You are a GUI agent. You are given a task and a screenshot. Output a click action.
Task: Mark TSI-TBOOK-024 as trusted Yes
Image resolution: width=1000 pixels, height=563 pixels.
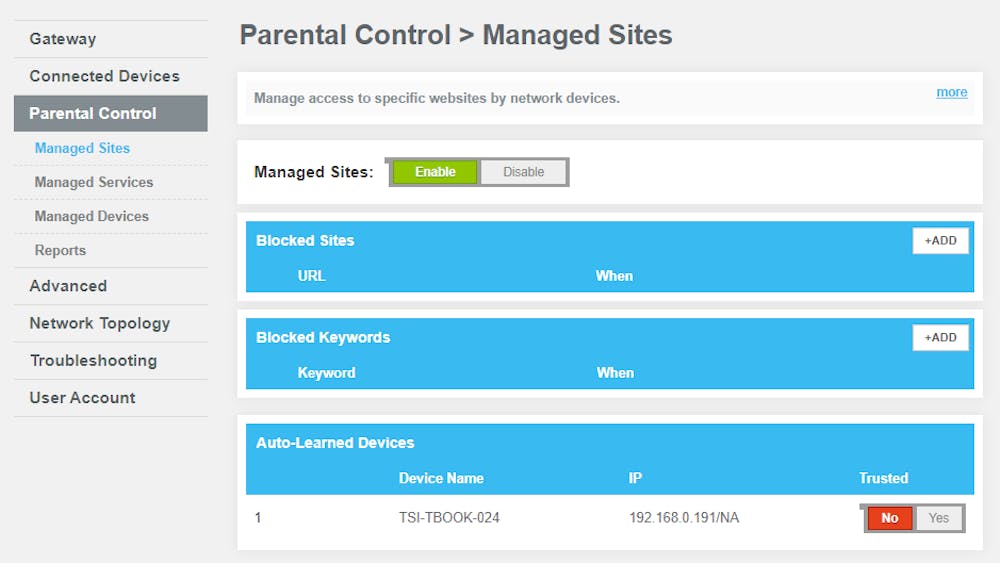click(938, 518)
